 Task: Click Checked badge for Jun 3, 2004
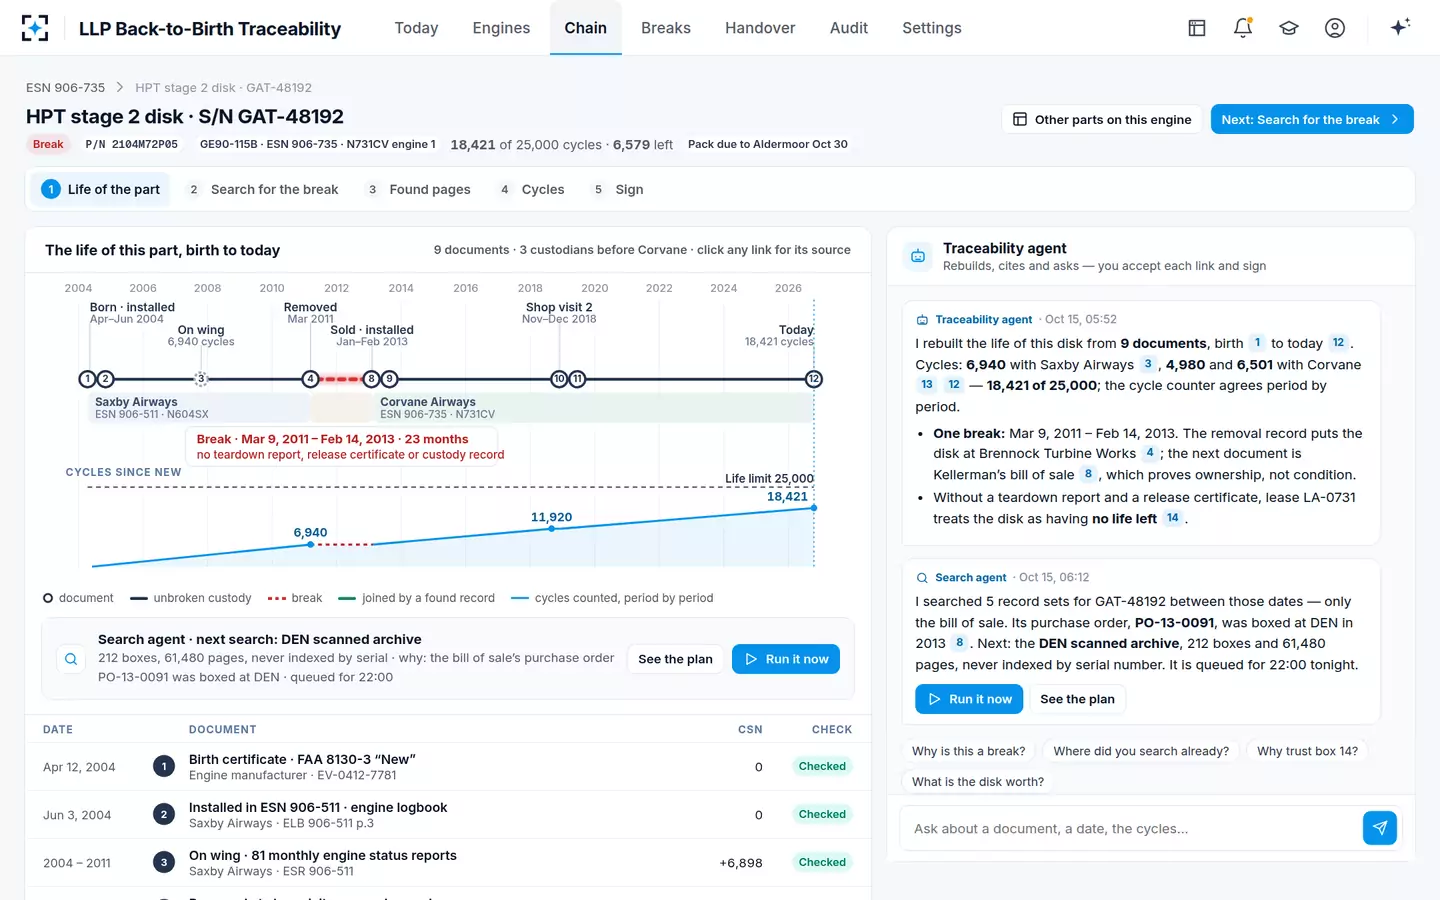pyautogui.click(x=822, y=814)
